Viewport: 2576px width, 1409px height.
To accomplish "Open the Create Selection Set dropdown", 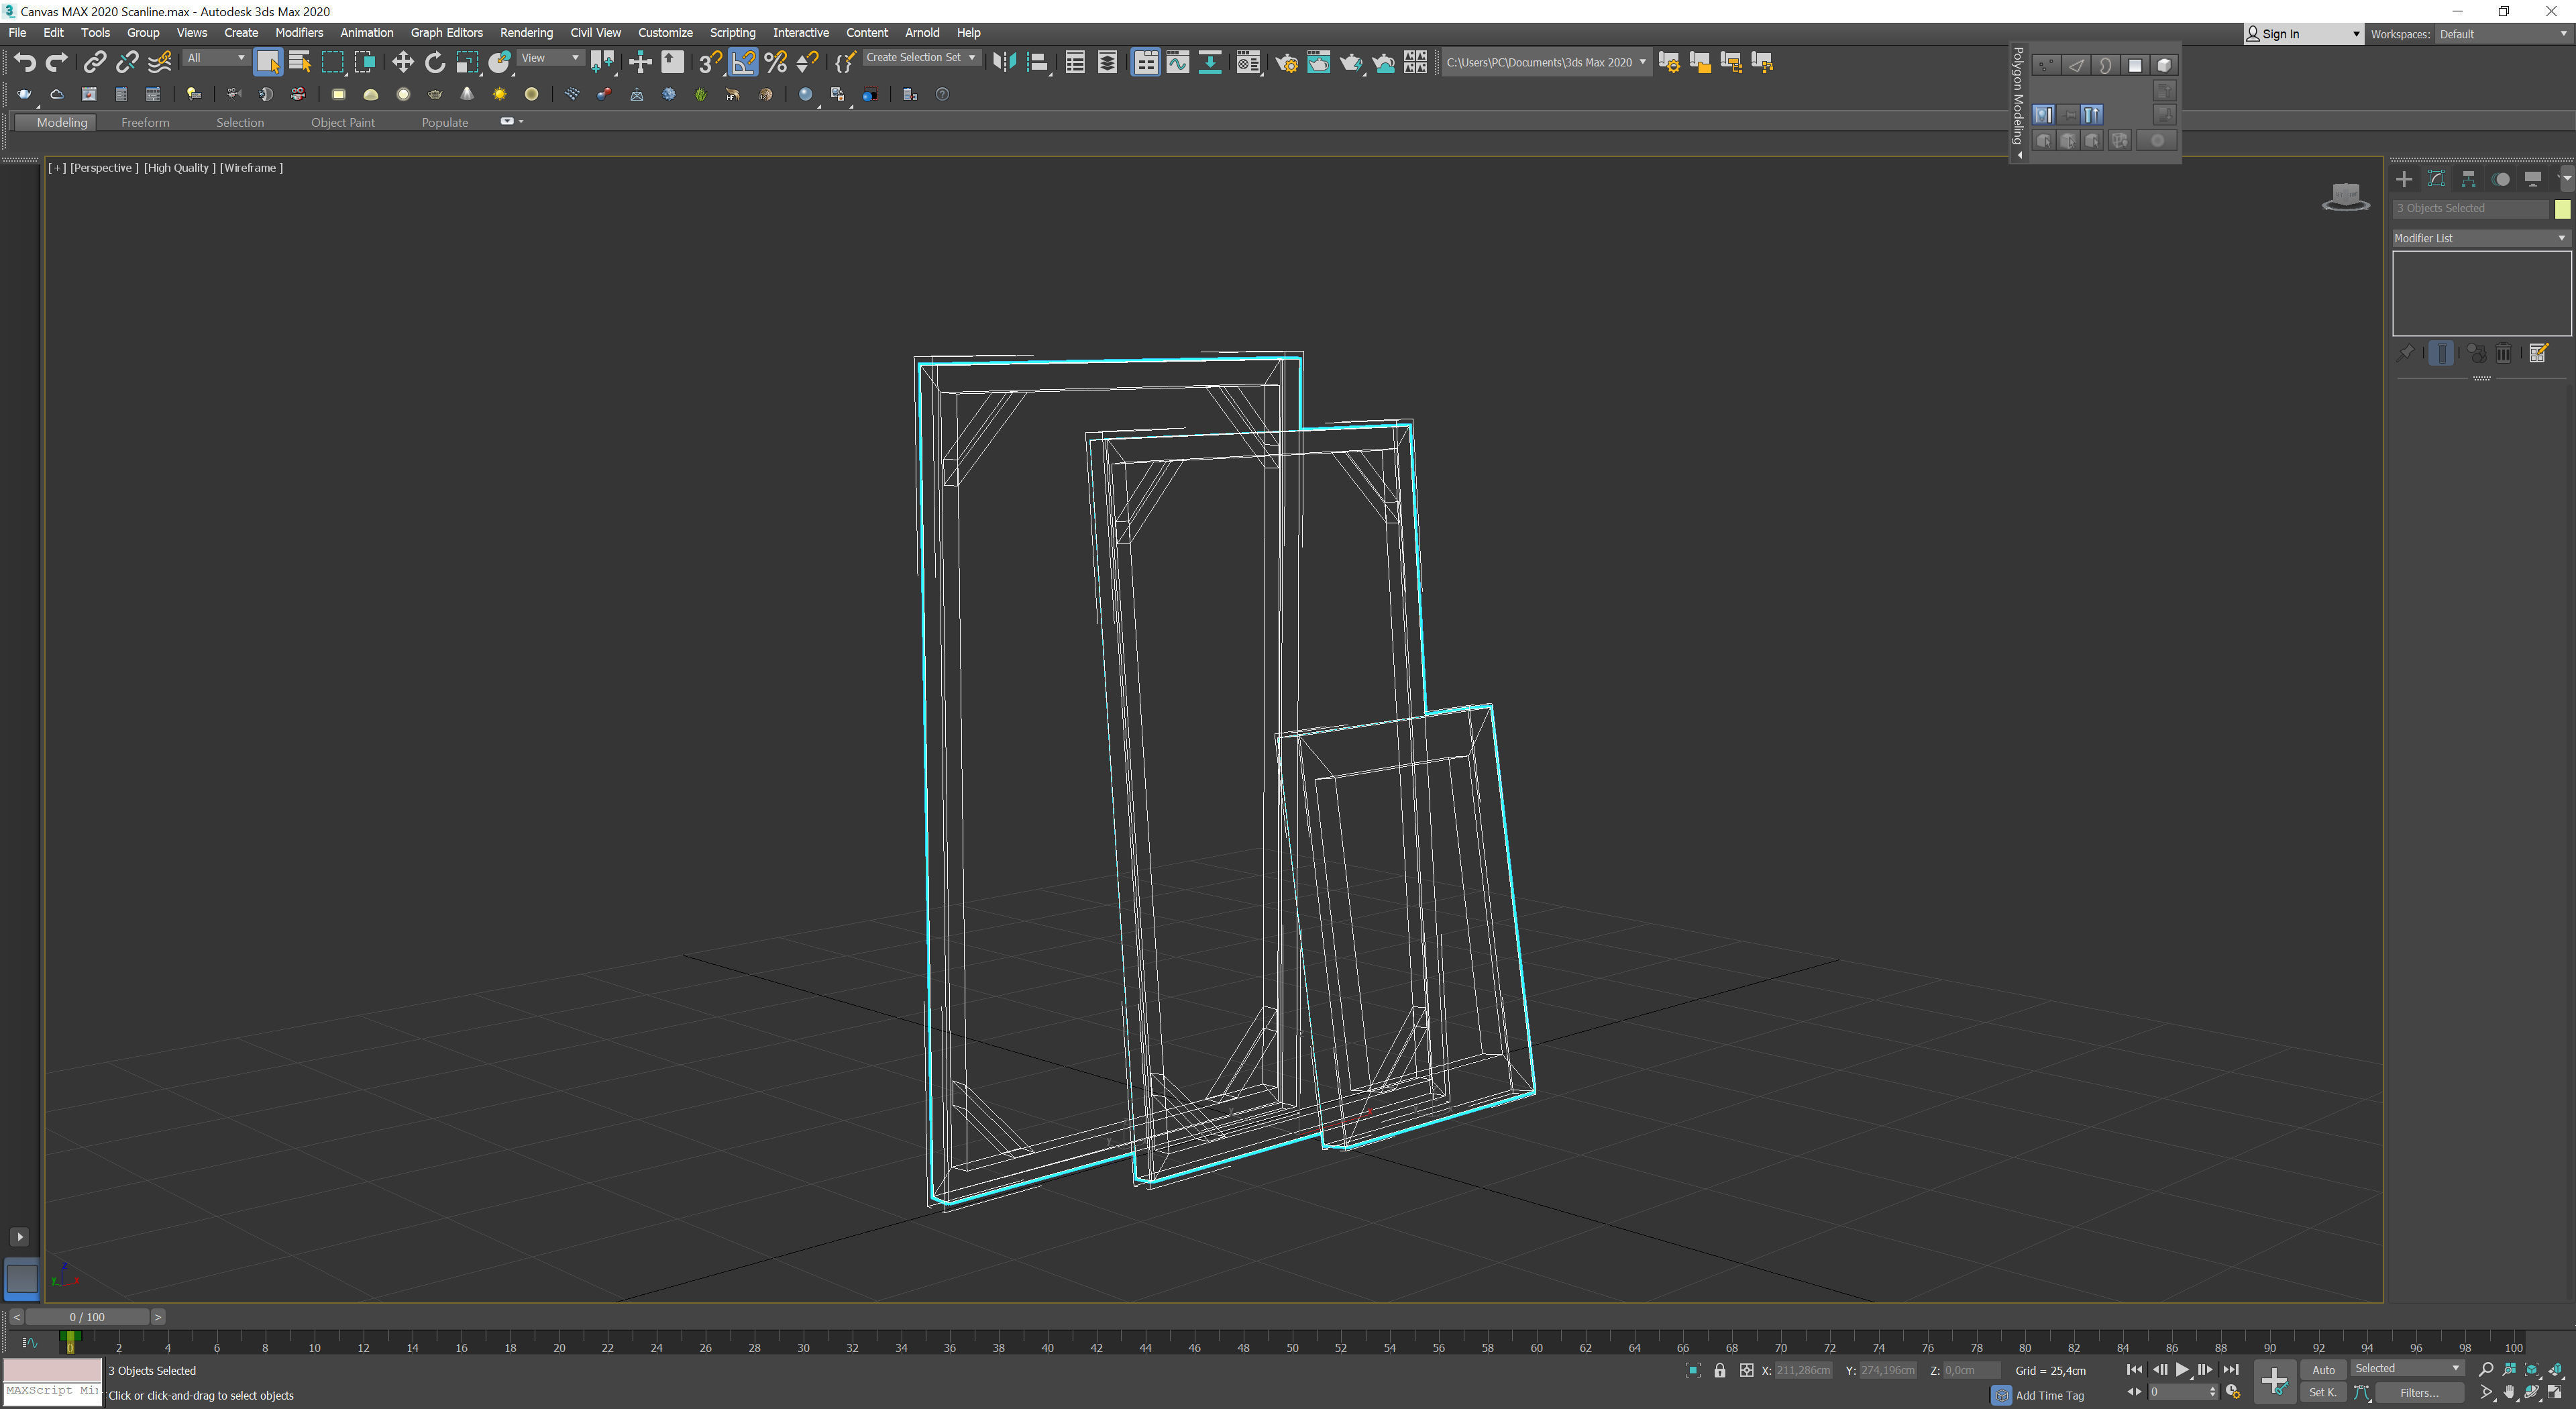I will [x=920, y=58].
